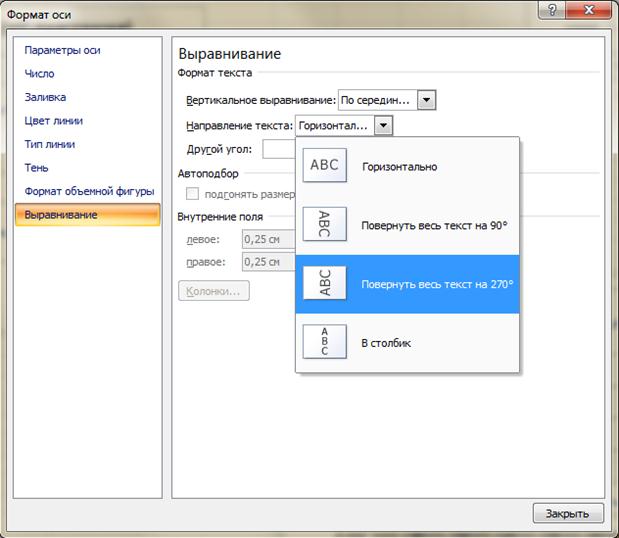Click the Другой угол label
This screenshot has width=619, height=538.
[219, 149]
